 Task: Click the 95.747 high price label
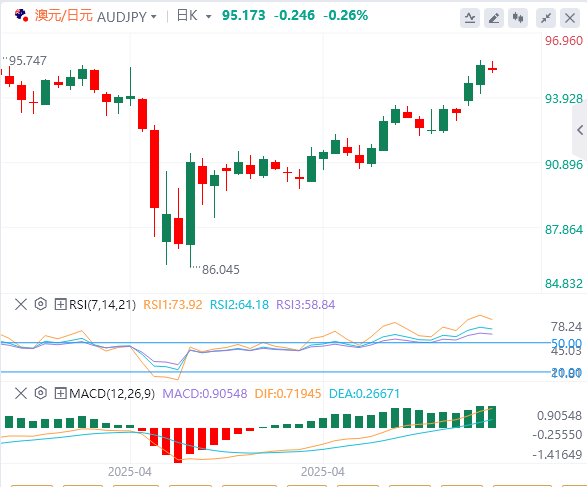pyautogui.click(x=28, y=61)
